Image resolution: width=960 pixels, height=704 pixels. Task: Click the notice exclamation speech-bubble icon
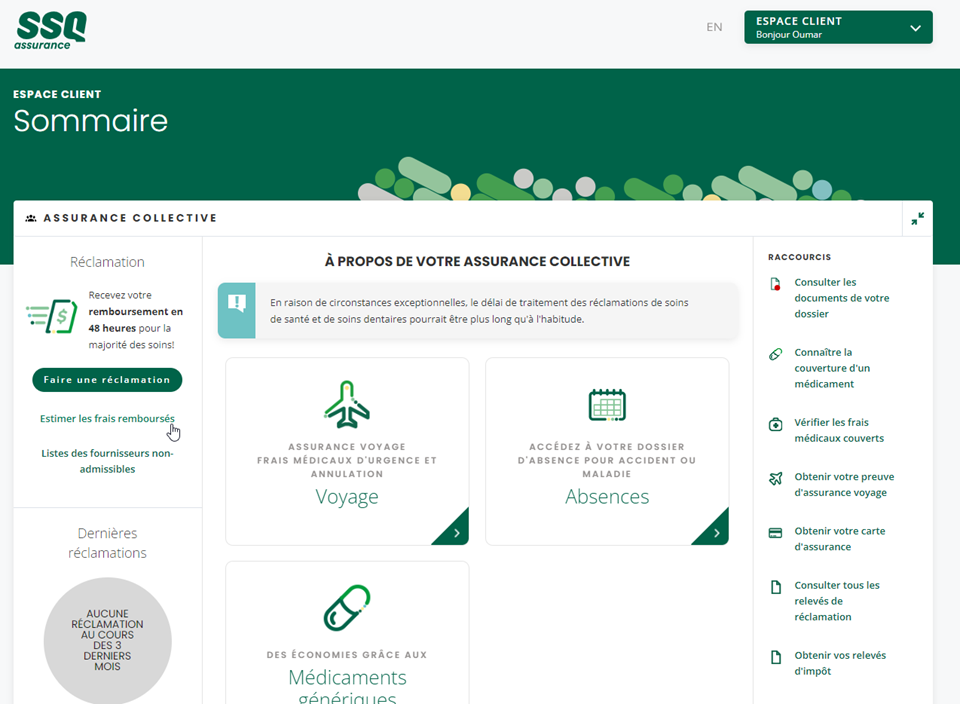click(x=236, y=302)
